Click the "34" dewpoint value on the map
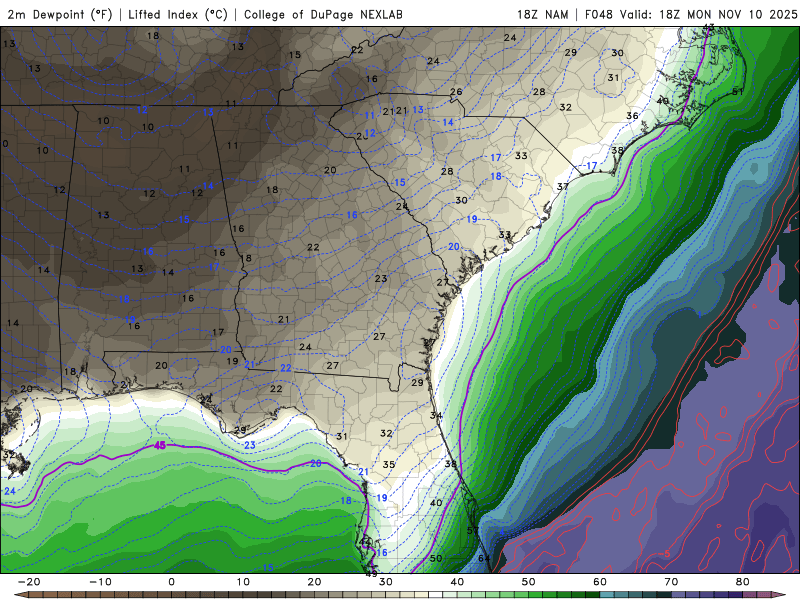Screen dimensions: 800x600 [x=436, y=415]
